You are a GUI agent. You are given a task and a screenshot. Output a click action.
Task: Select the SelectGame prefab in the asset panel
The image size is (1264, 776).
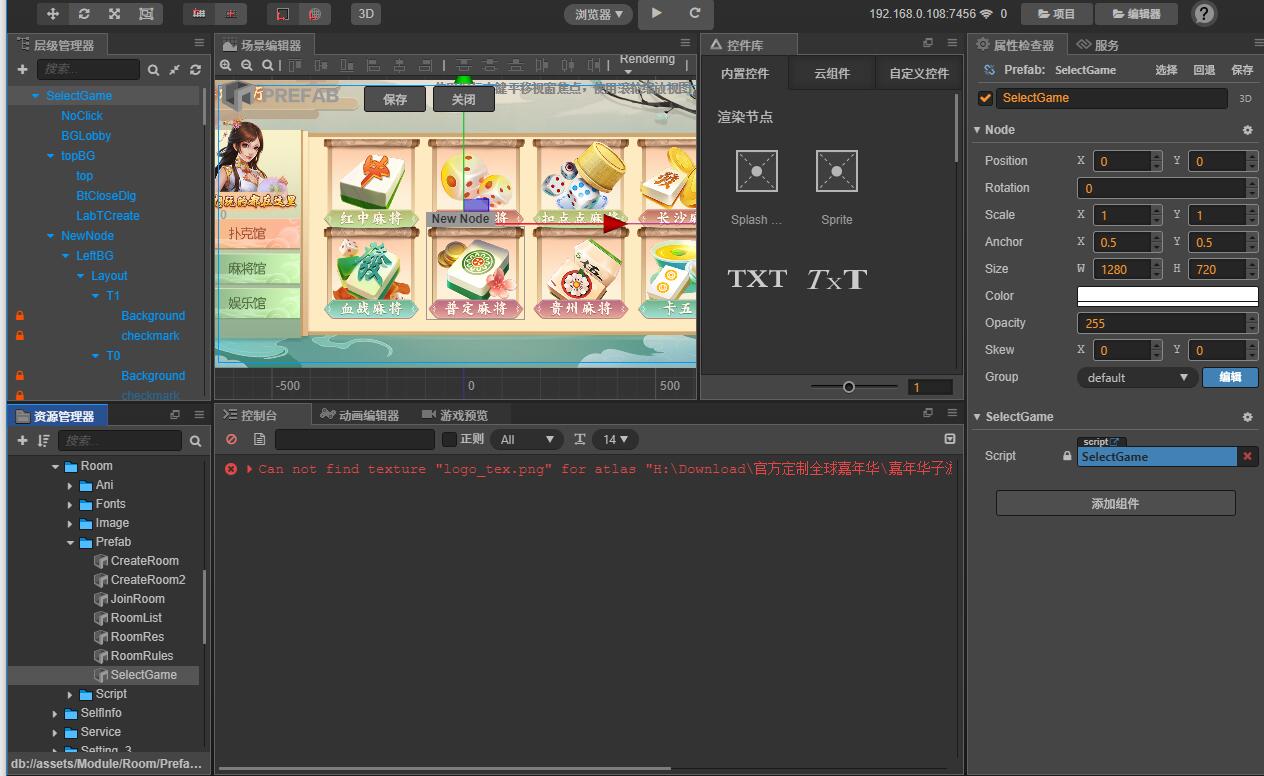(x=143, y=675)
